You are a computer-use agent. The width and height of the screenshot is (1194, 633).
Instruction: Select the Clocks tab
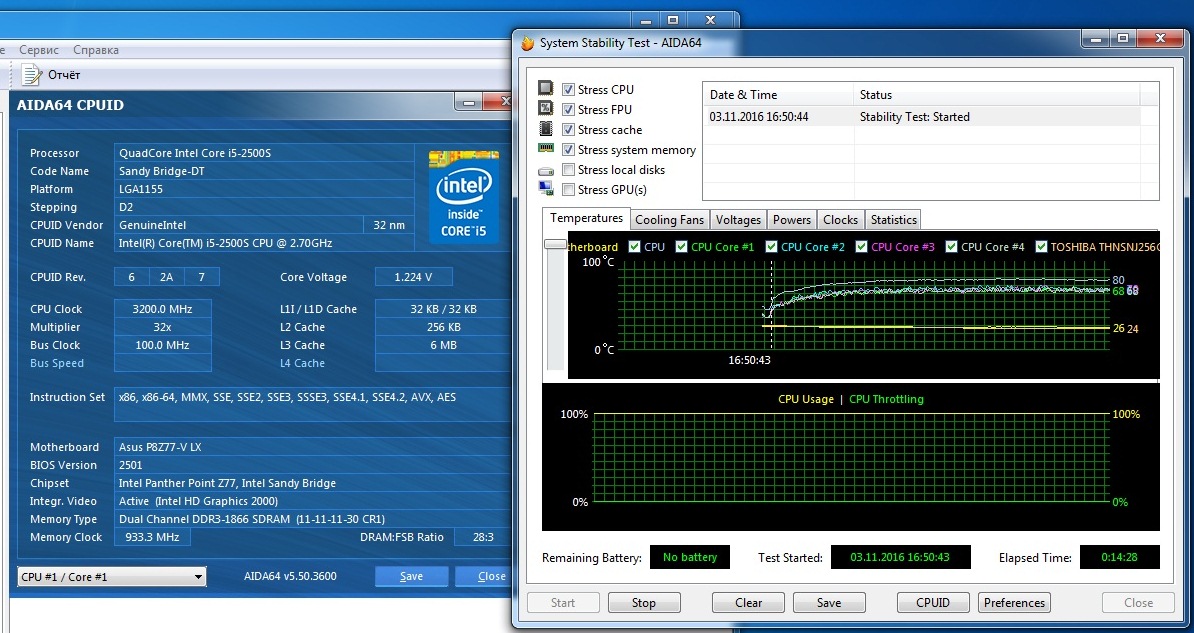(841, 219)
